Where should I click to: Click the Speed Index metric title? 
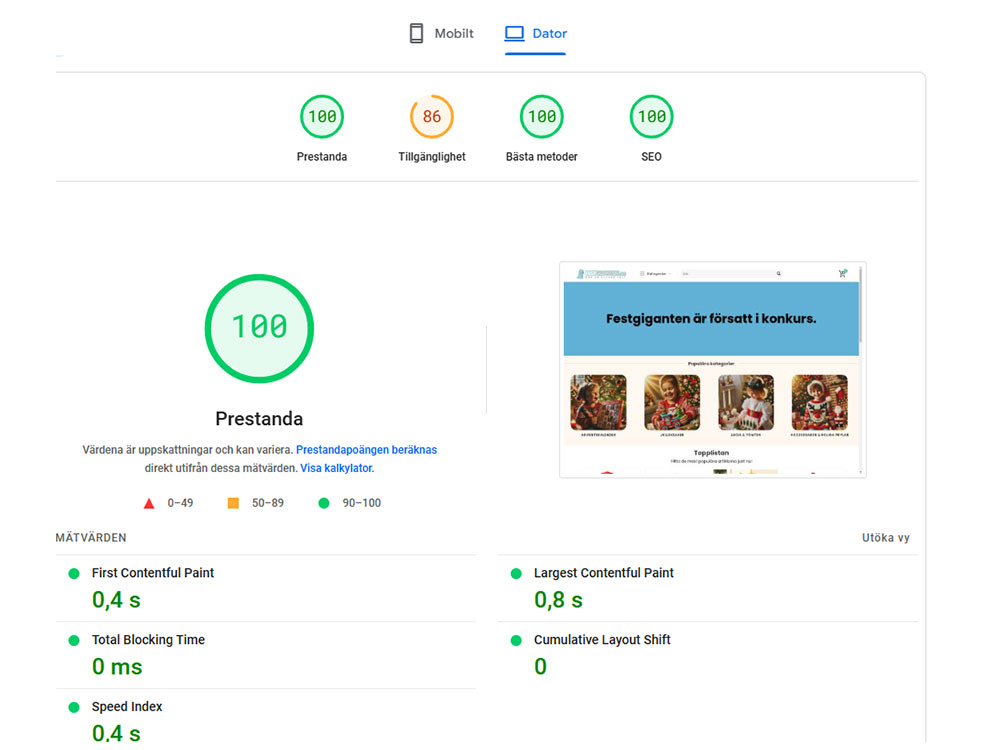127,707
